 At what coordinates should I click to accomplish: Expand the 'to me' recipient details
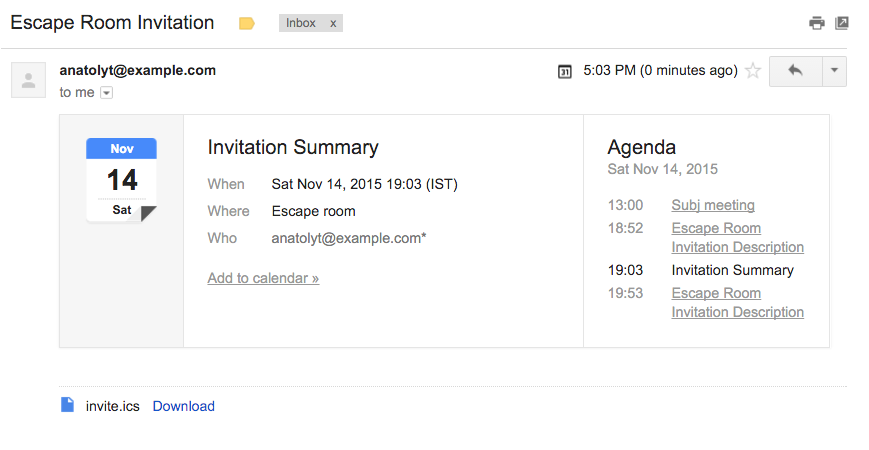point(107,93)
